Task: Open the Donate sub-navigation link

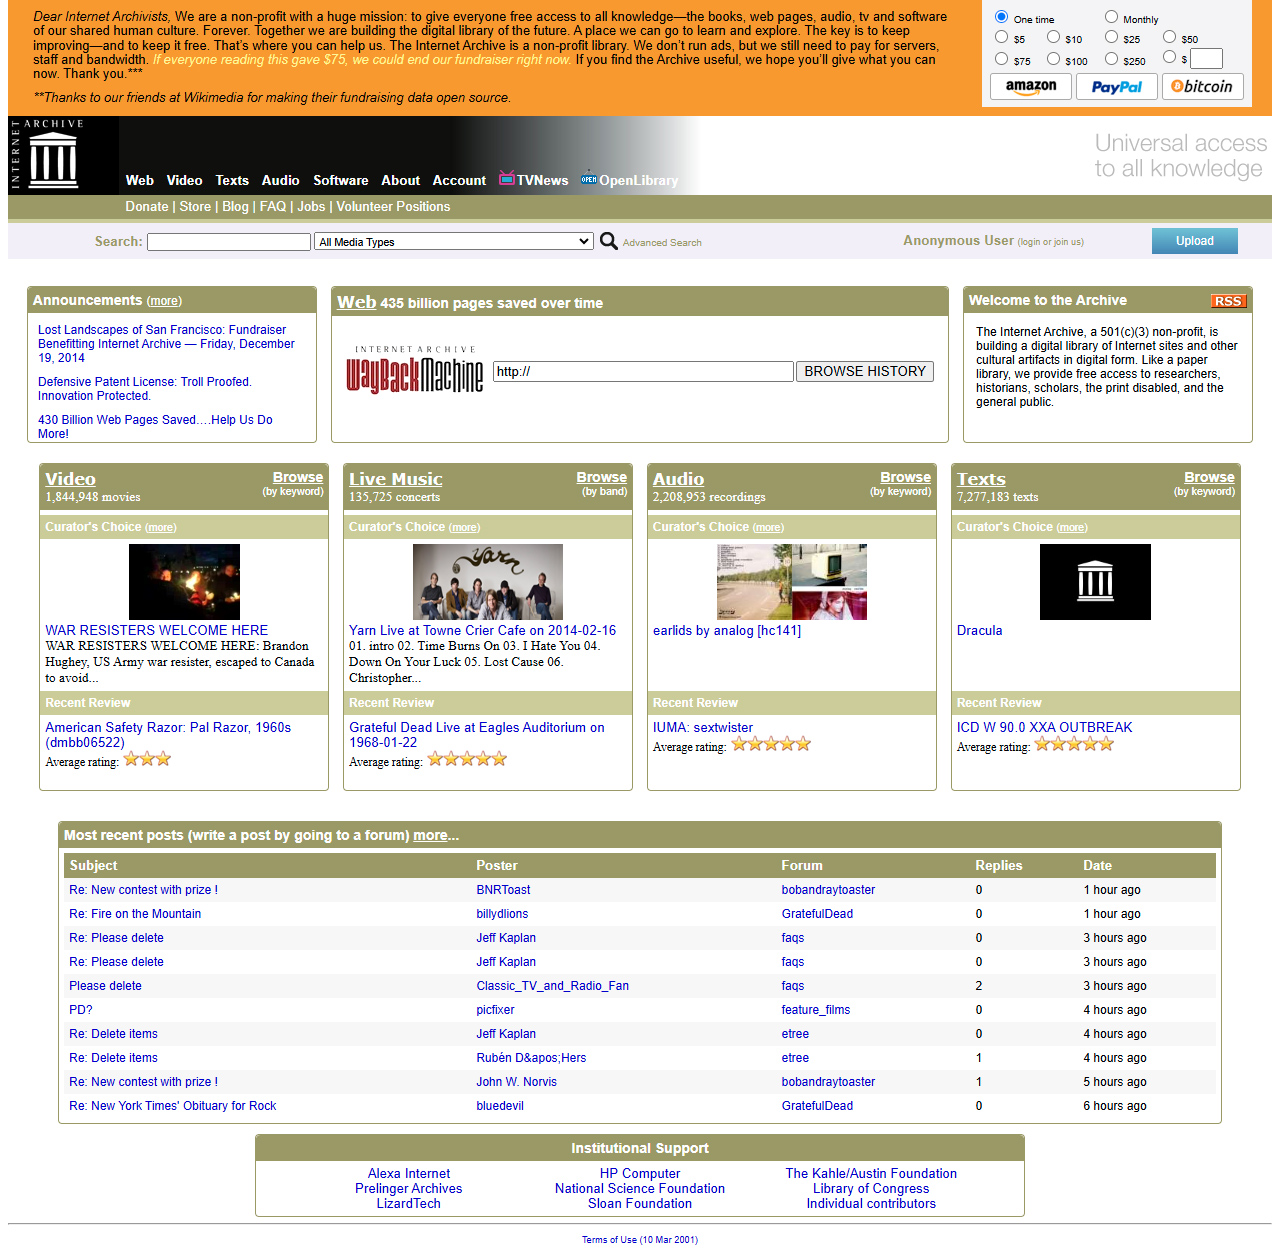Action: [147, 206]
